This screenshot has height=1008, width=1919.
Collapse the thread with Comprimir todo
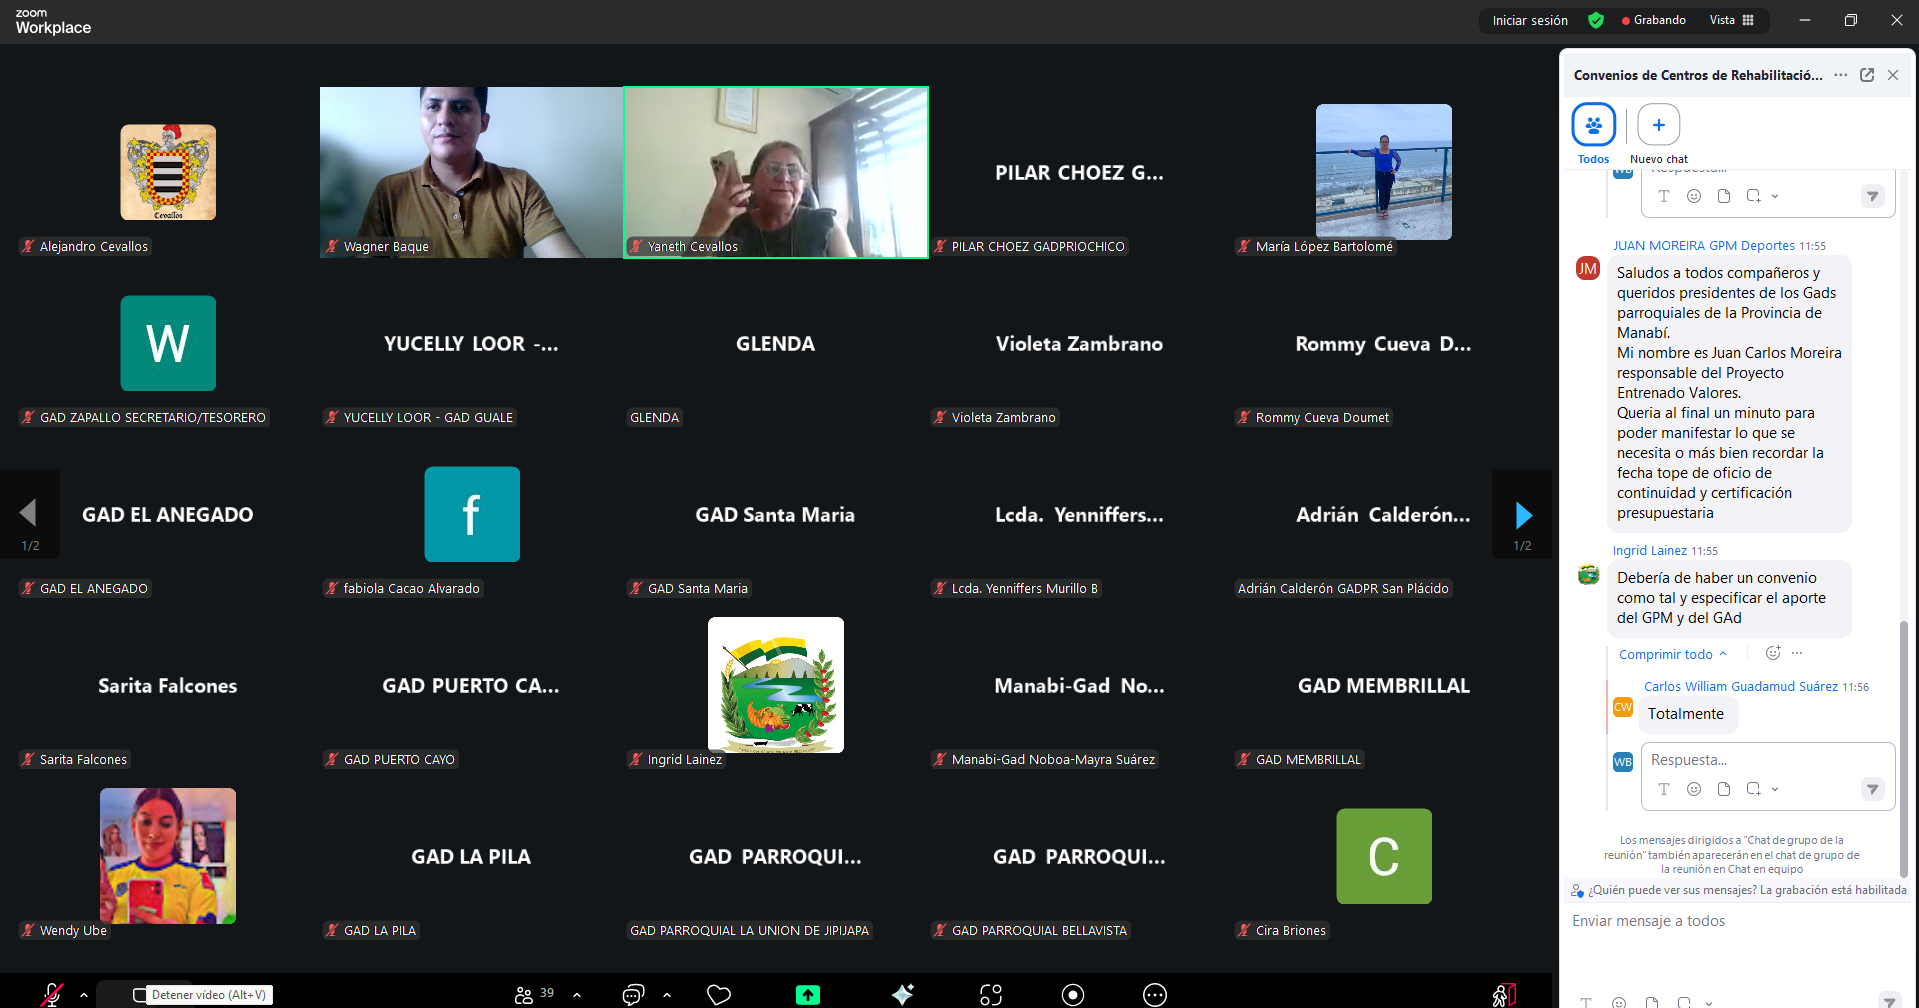[1671, 654]
